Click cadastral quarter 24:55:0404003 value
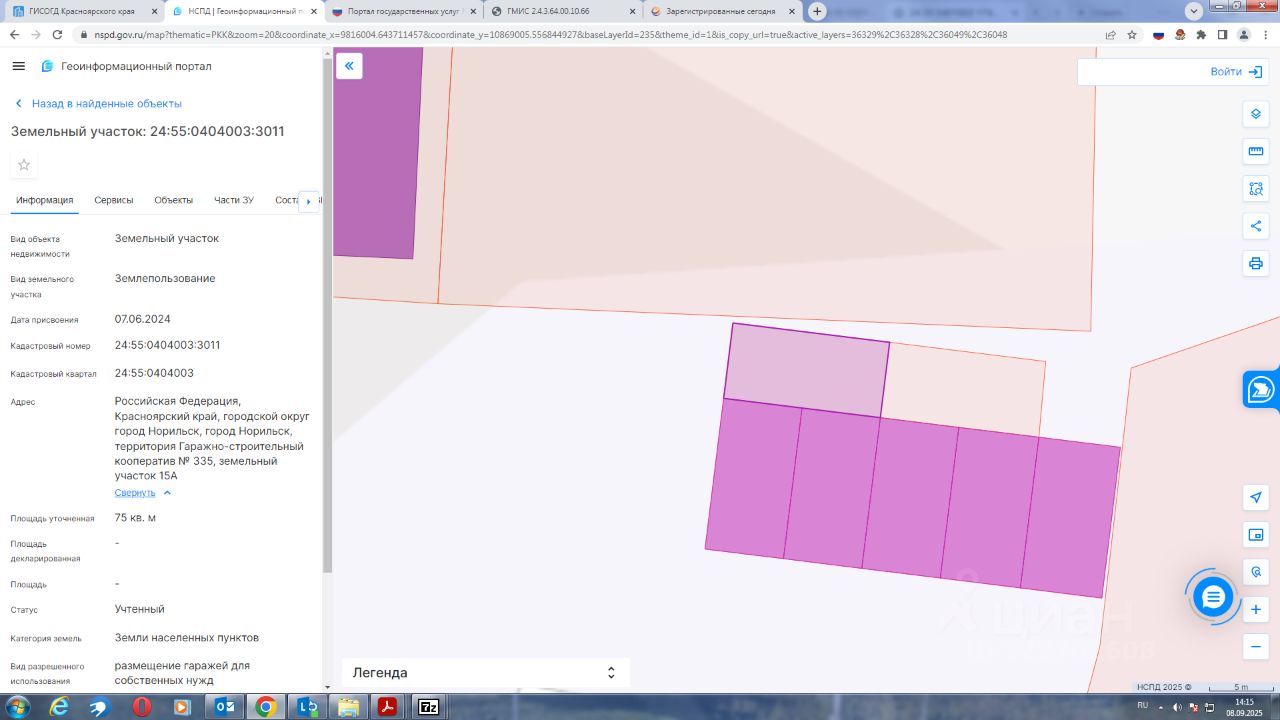1280x720 pixels. [154, 373]
